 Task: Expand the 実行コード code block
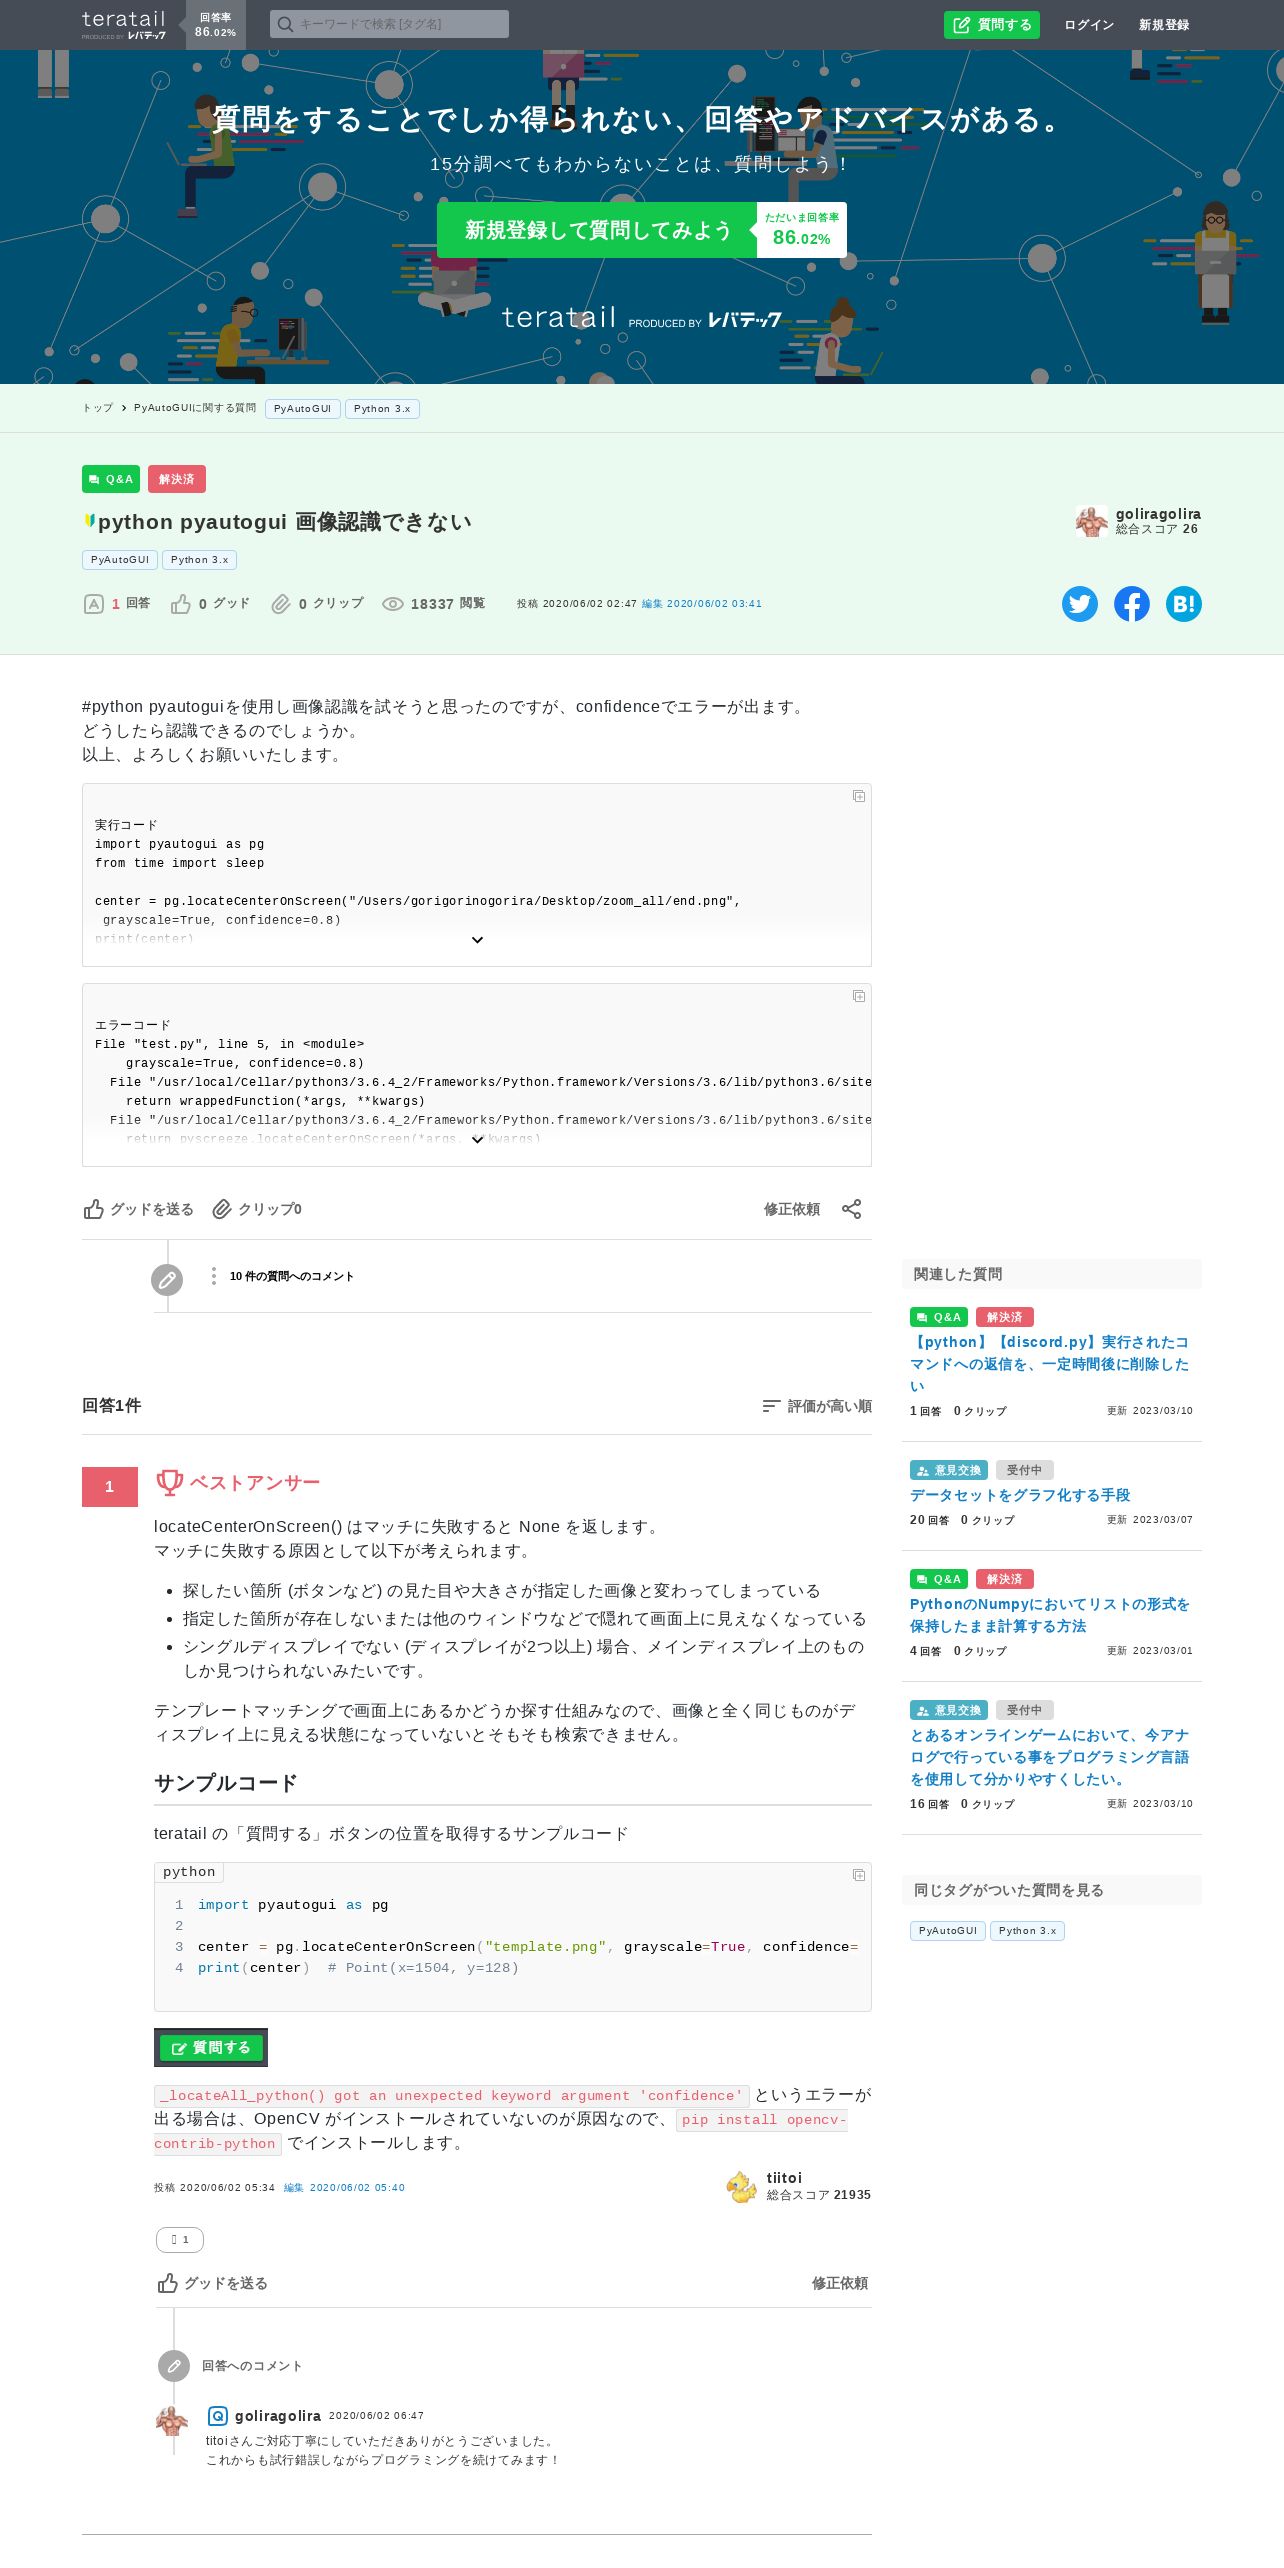477,940
